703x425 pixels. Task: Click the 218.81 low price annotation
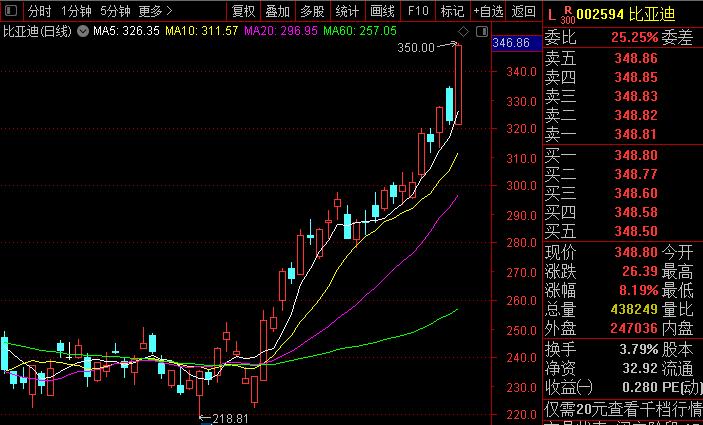point(230,419)
